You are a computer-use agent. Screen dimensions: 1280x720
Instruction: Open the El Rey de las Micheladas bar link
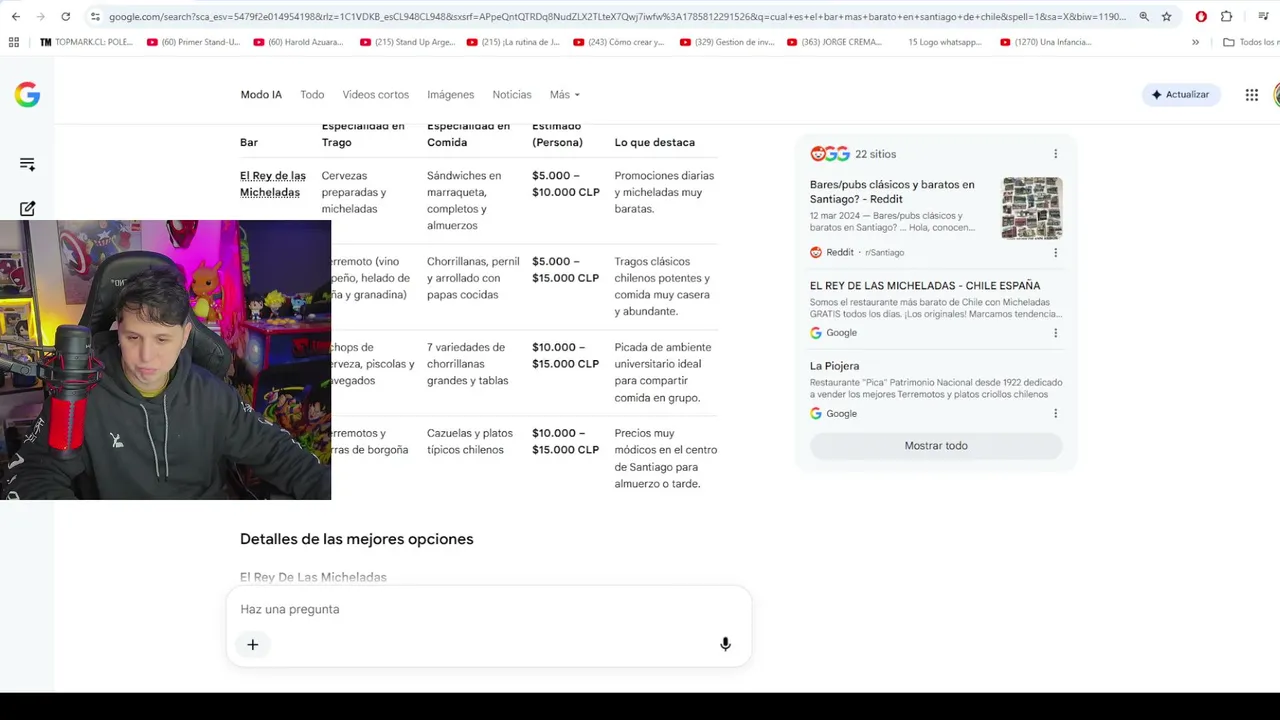click(273, 184)
